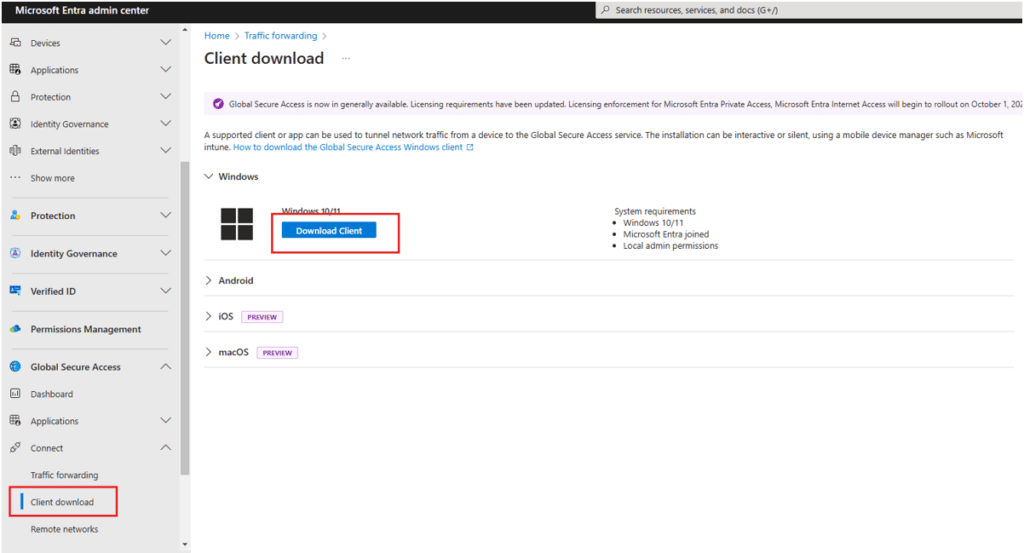Open Traffic forwarding in sidebar
The height and width of the screenshot is (553, 1024).
point(64,475)
